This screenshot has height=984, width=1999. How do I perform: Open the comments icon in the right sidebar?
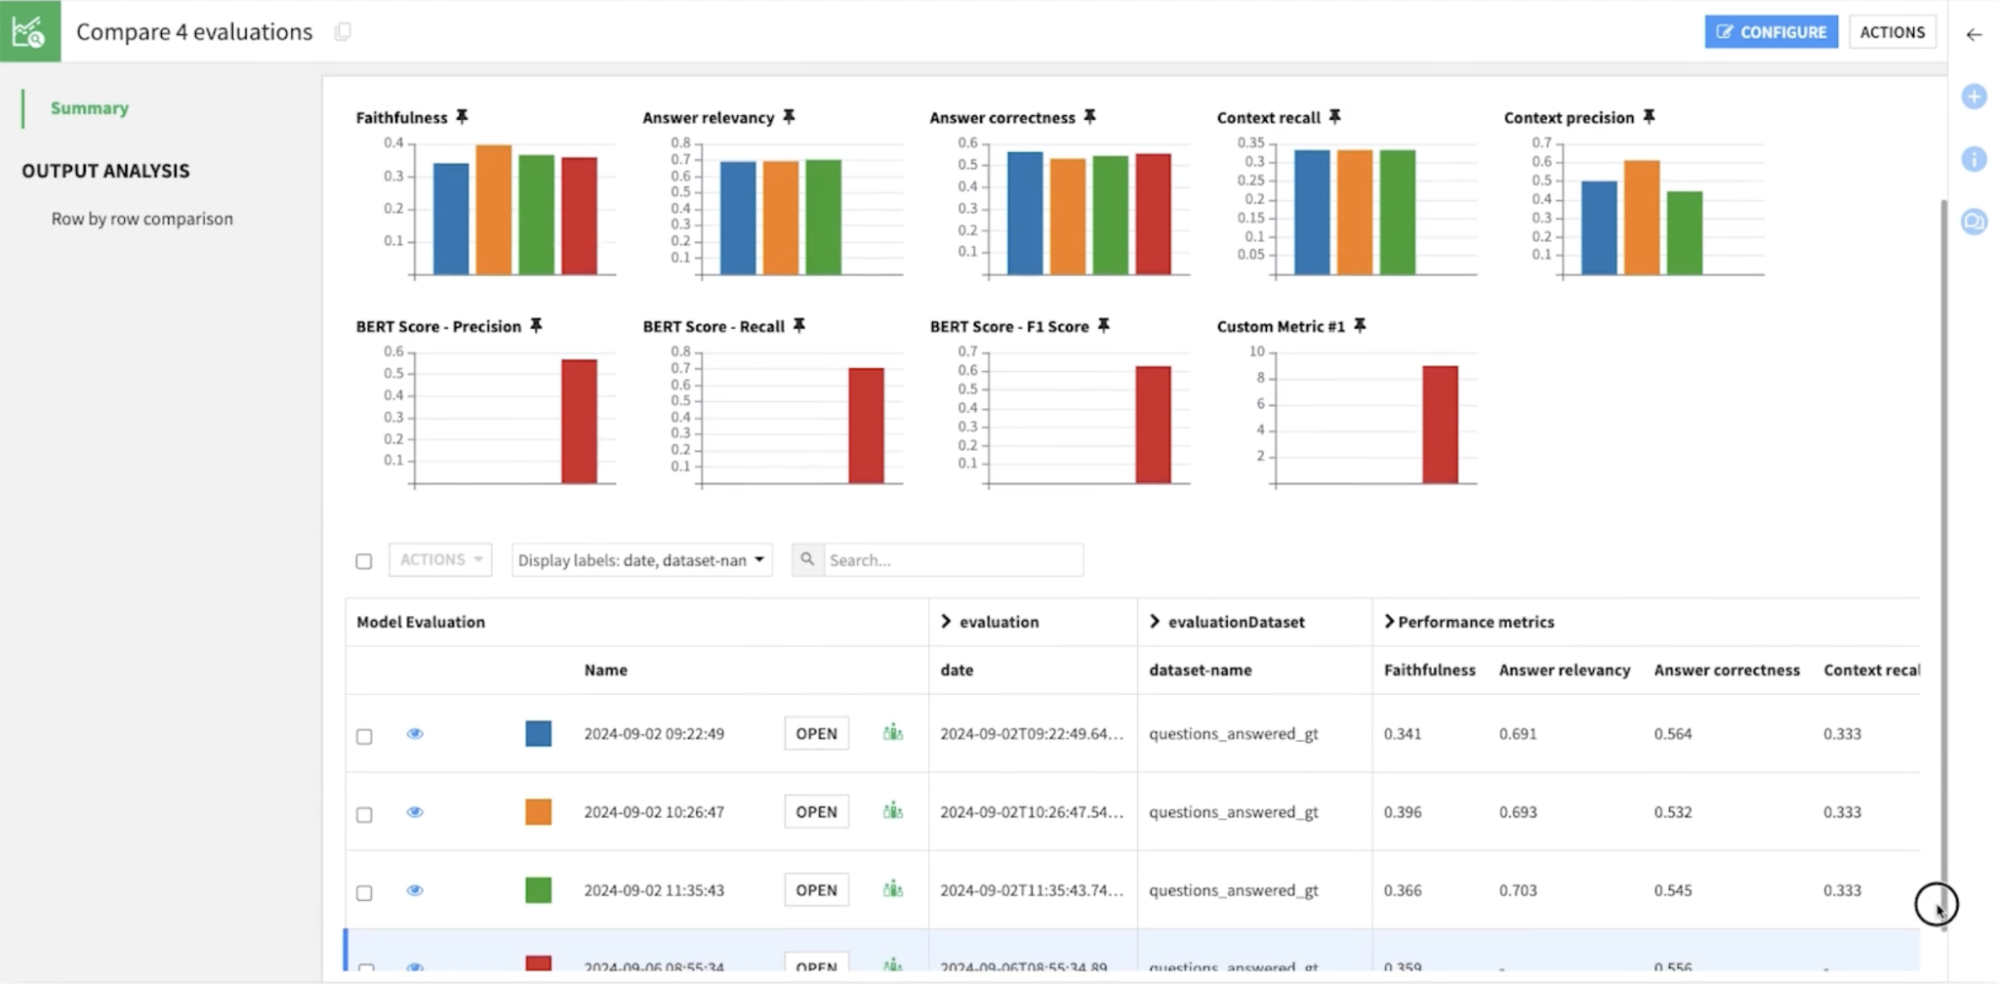1974,222
